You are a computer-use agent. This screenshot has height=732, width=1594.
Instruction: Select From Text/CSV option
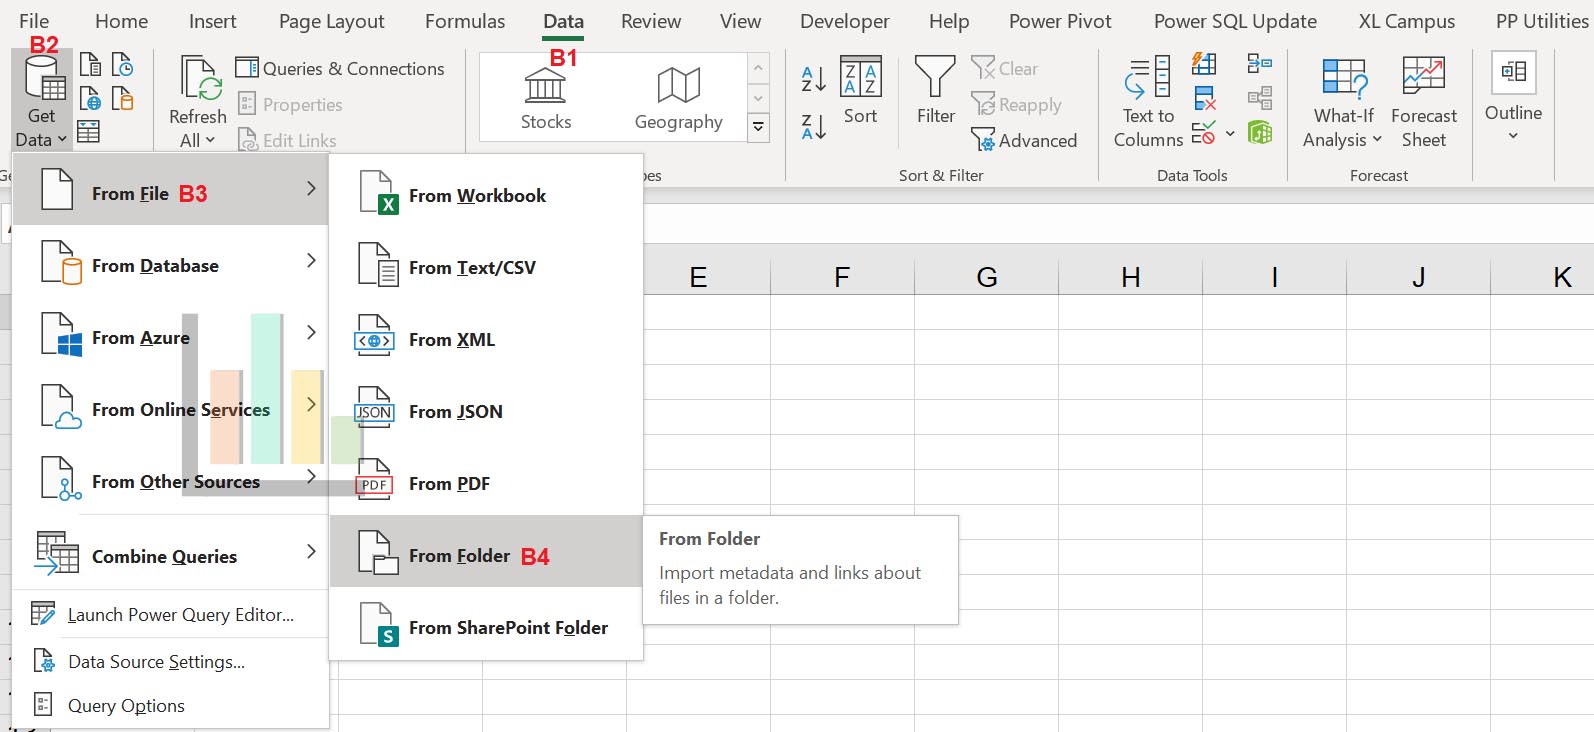tap(472, 268)
